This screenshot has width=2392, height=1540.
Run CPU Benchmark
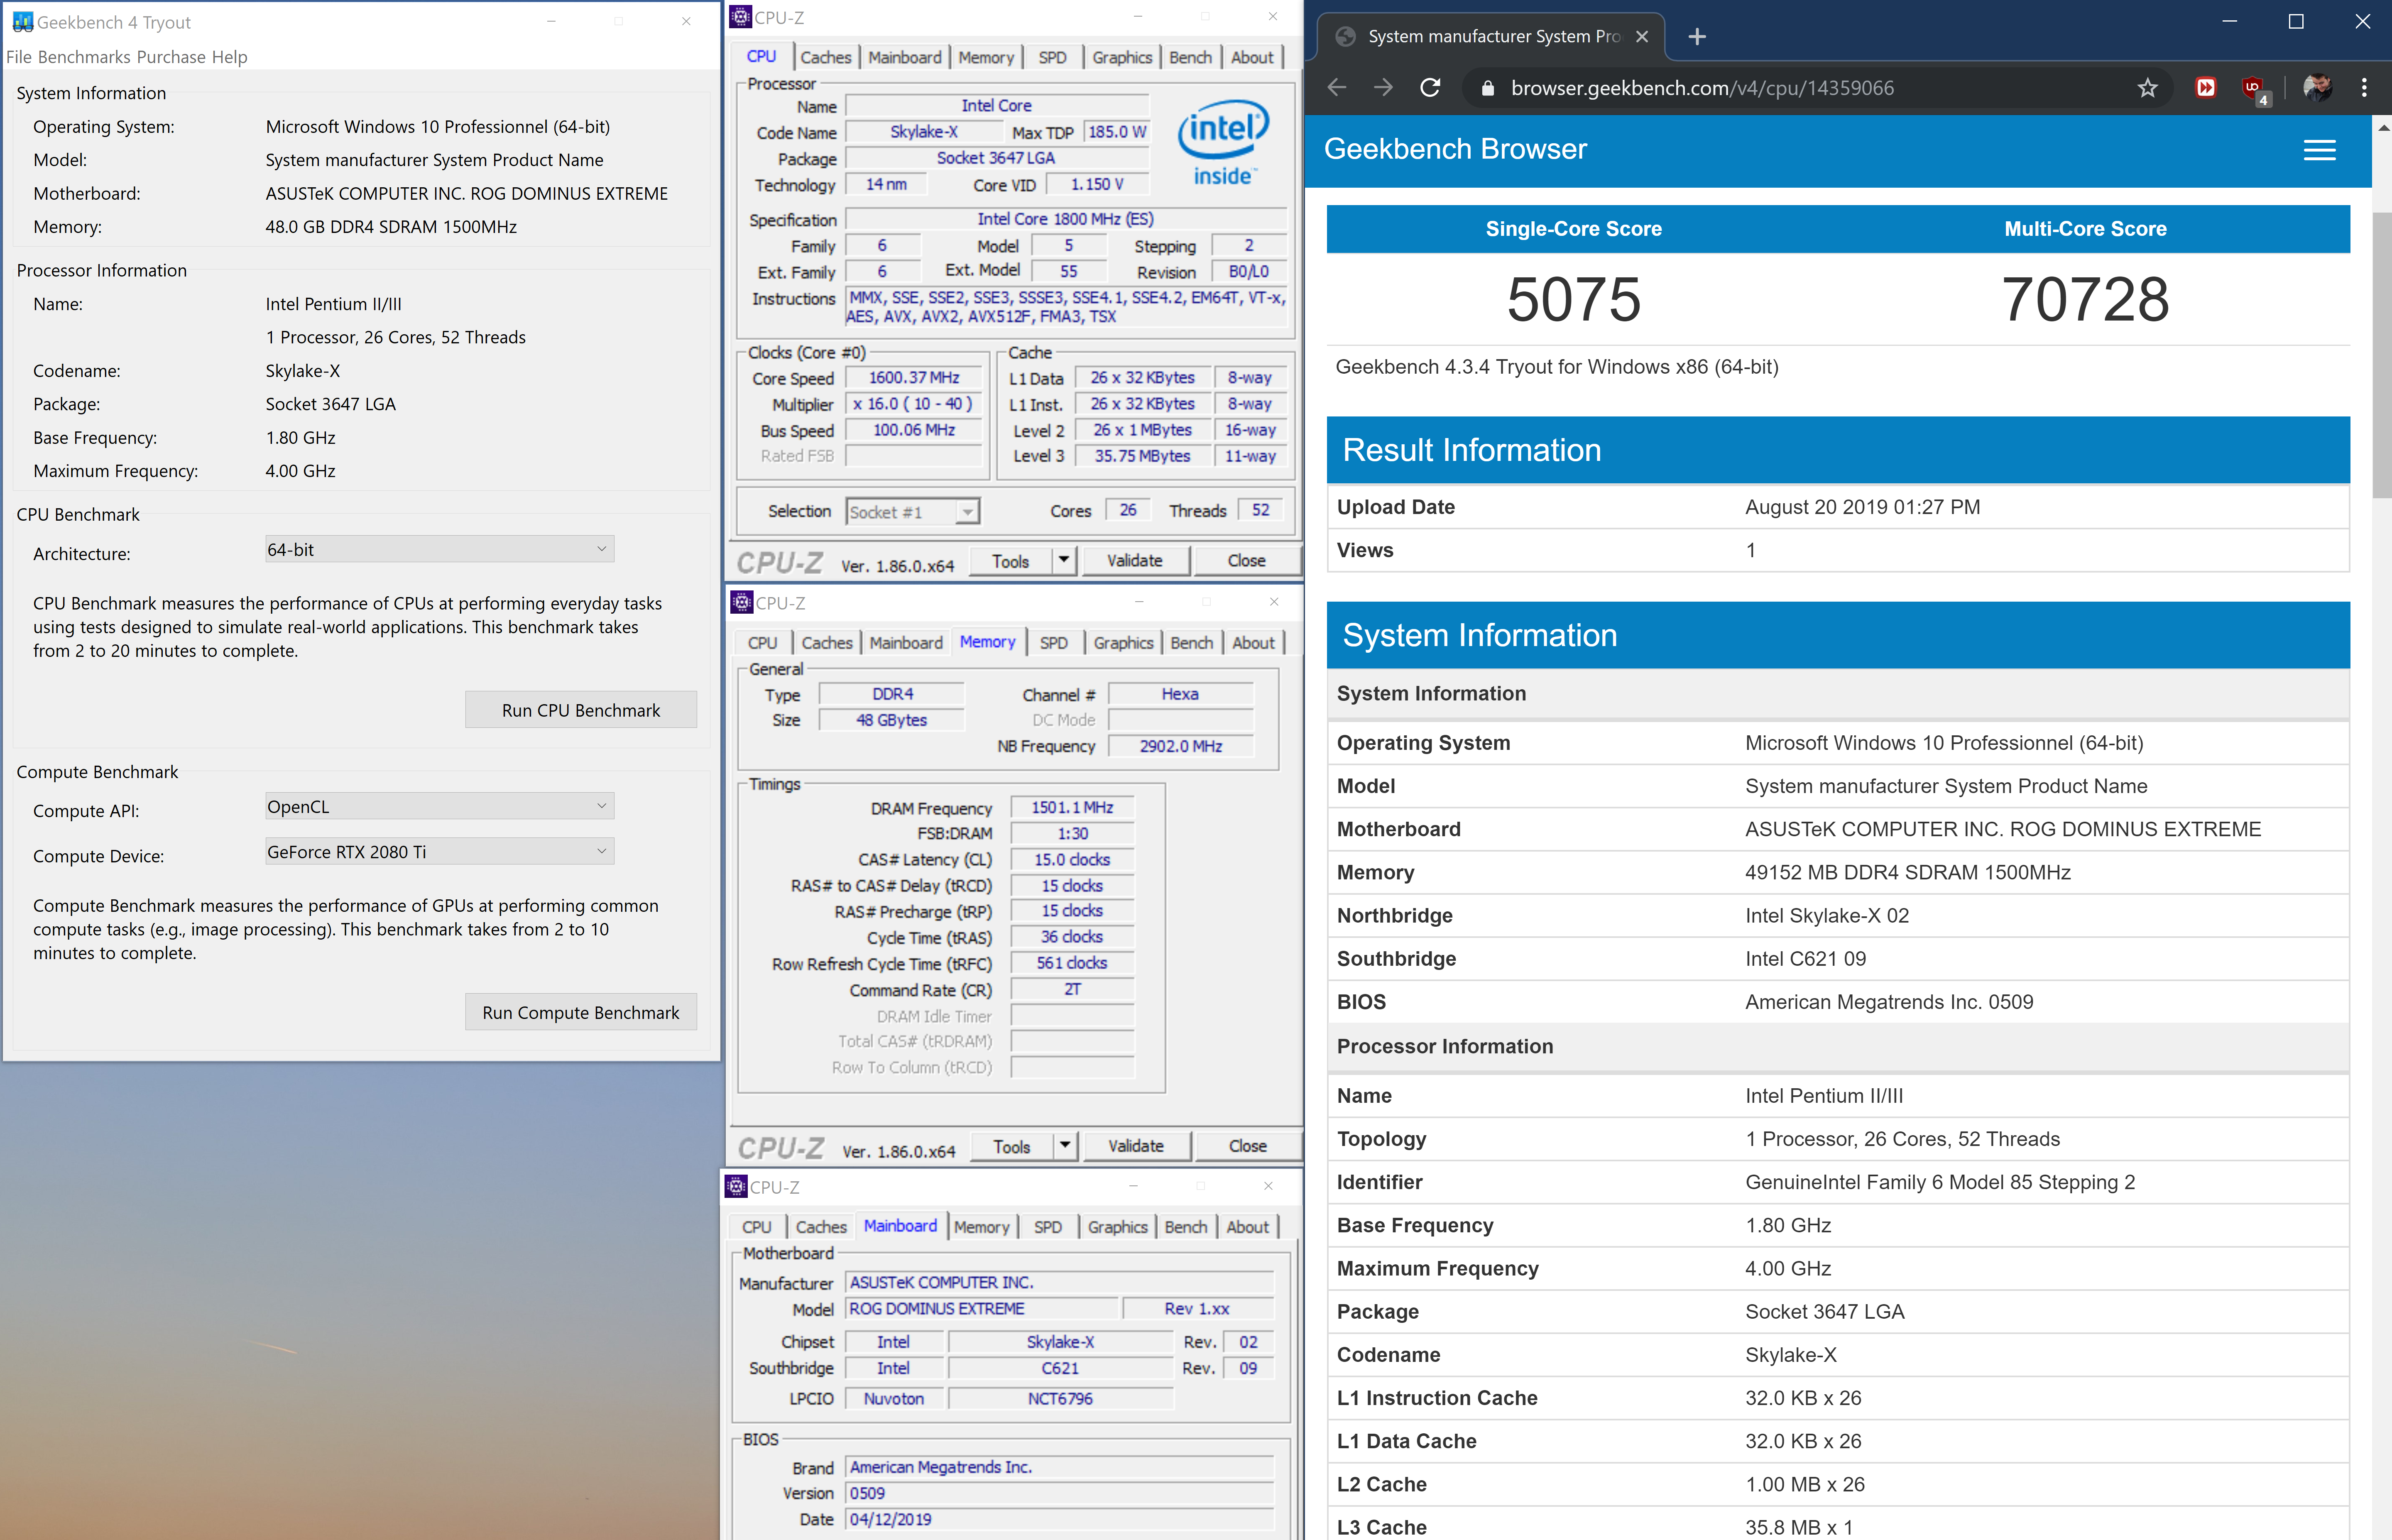point(581,710)
